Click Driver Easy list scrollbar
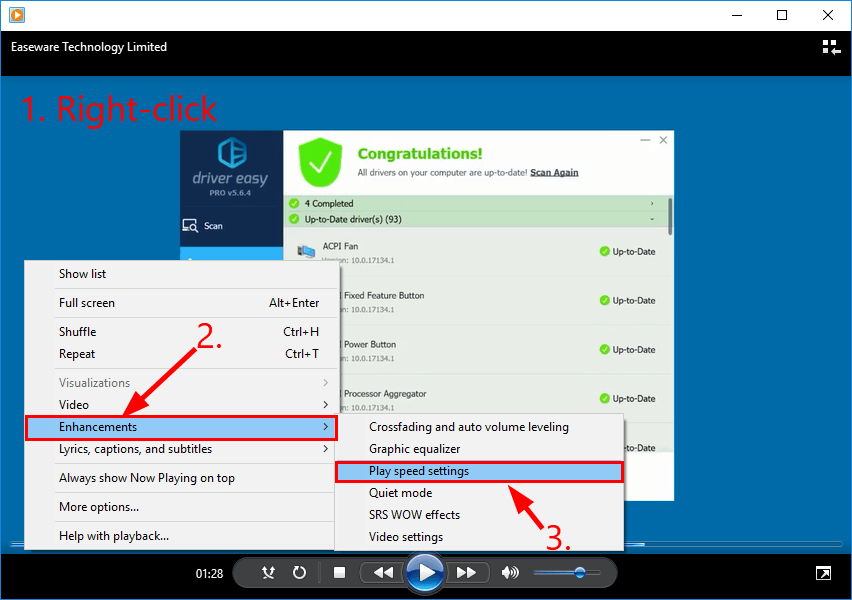Screen dimensions: 852x600 click(x=671, y=216)
